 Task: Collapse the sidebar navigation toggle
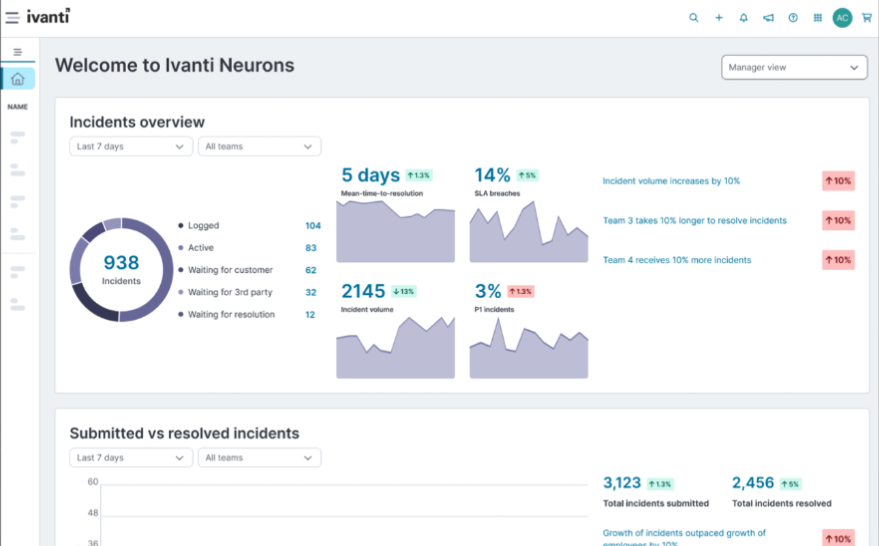point(18,52)
